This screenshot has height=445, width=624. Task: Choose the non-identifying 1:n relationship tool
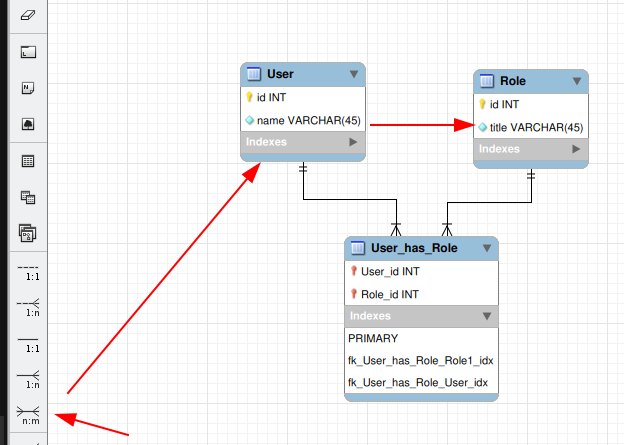30,305
